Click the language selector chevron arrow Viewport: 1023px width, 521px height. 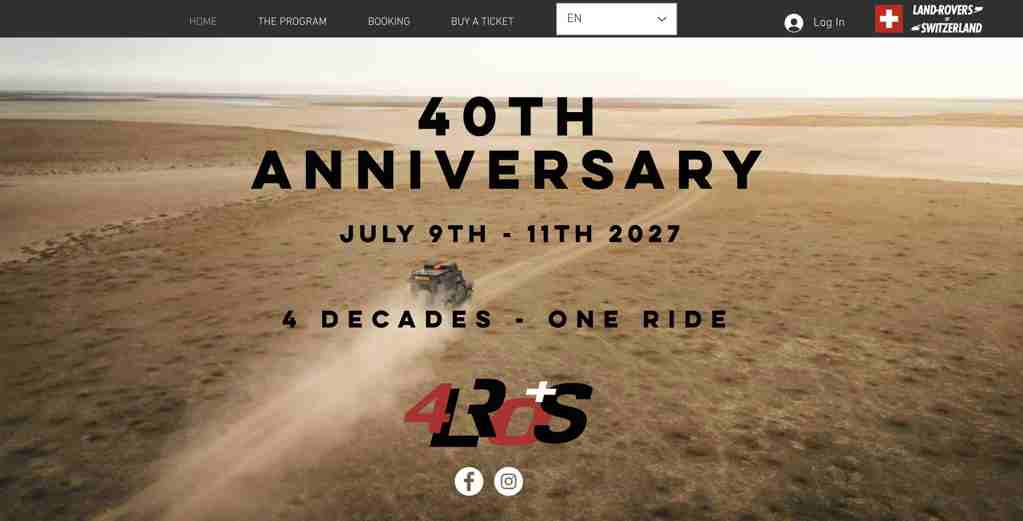coord(662,19)
